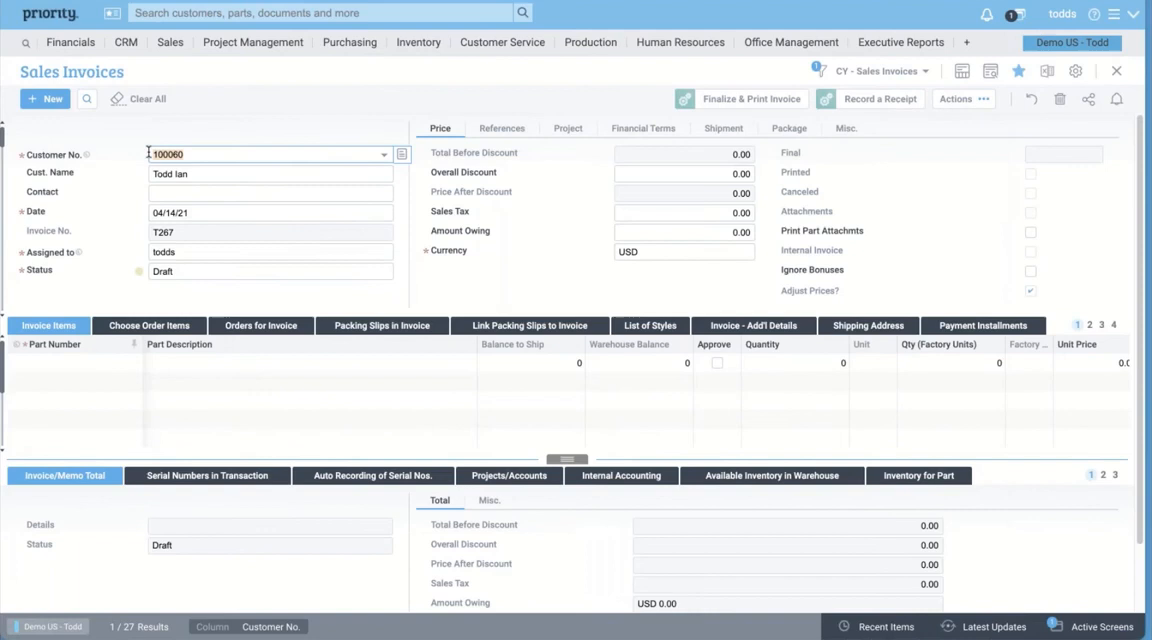1152x640 pixels.
Task: Click the share icon
Action: click(x=1088, y=99)
